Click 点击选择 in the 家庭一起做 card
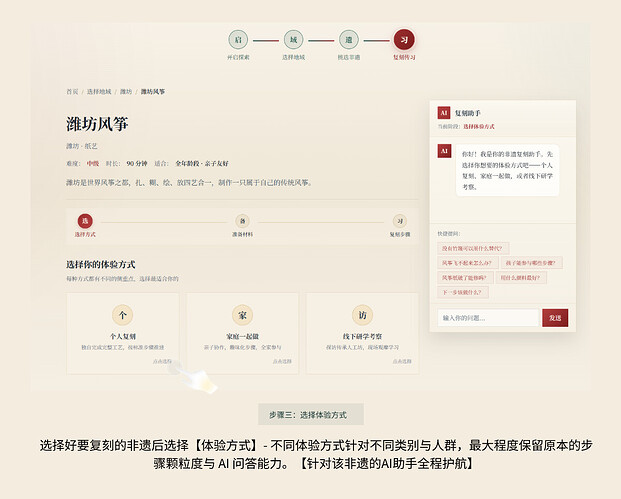621x499 pixels. [282, 361]
